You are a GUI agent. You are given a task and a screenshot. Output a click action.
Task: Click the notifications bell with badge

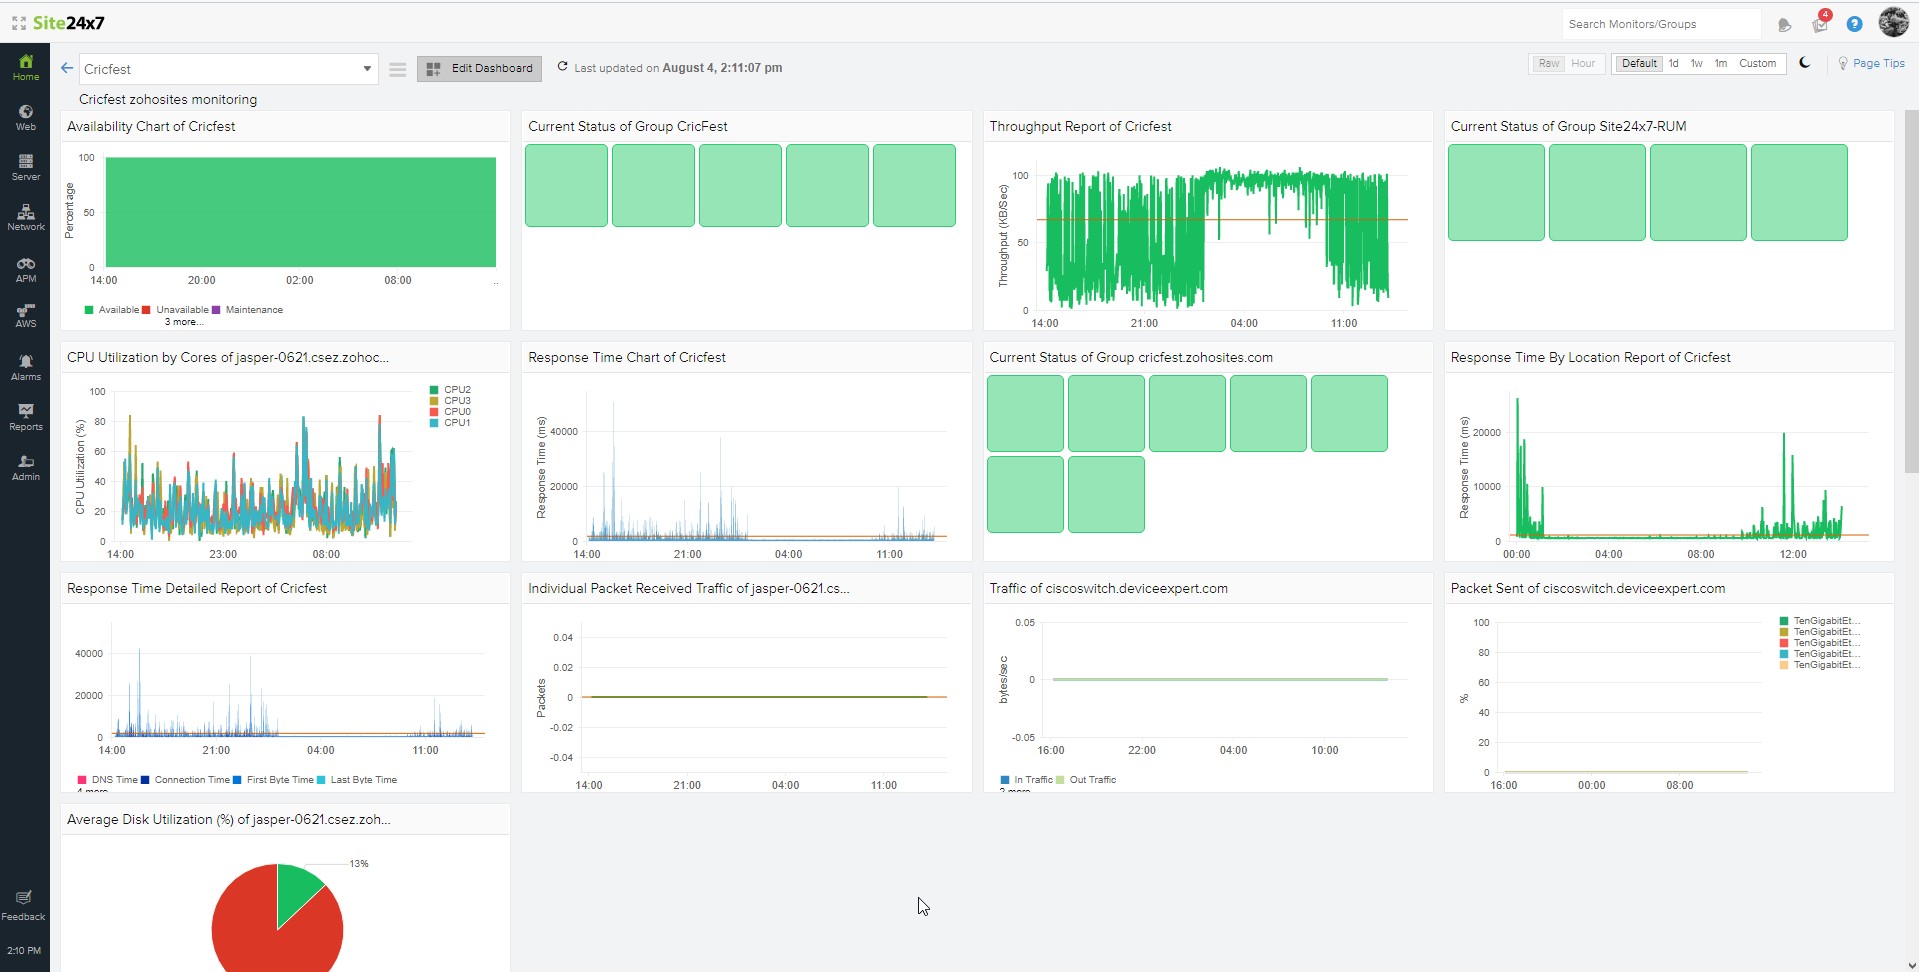[1820, 23]
